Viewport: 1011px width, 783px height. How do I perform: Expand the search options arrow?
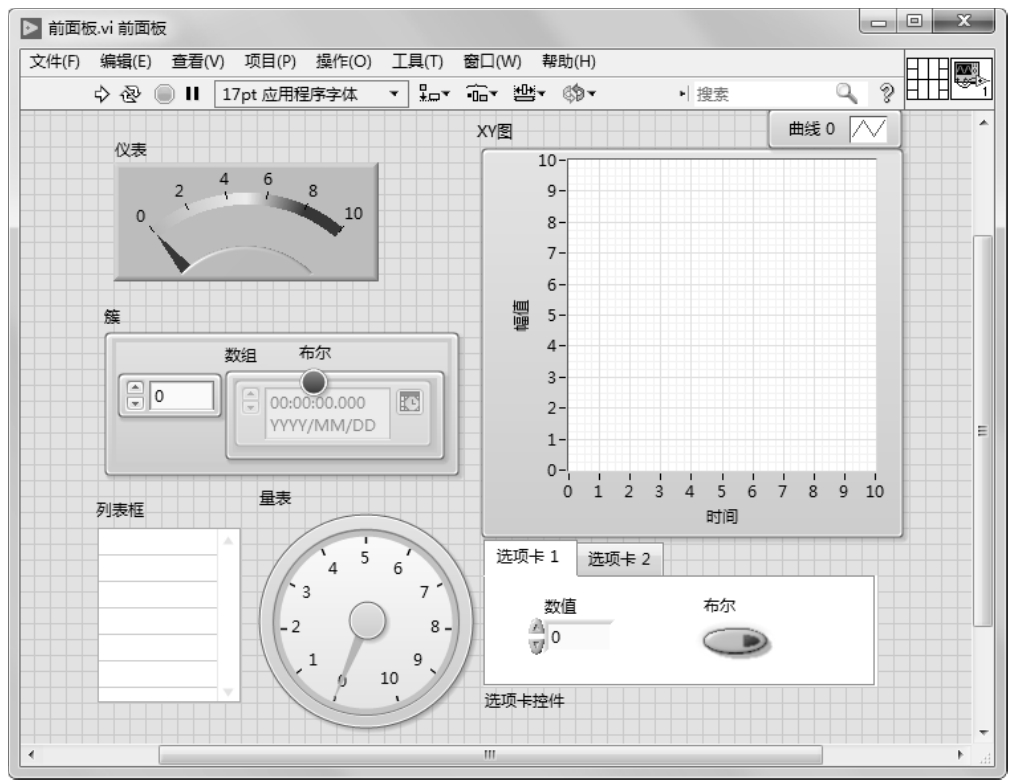(682, 94)
